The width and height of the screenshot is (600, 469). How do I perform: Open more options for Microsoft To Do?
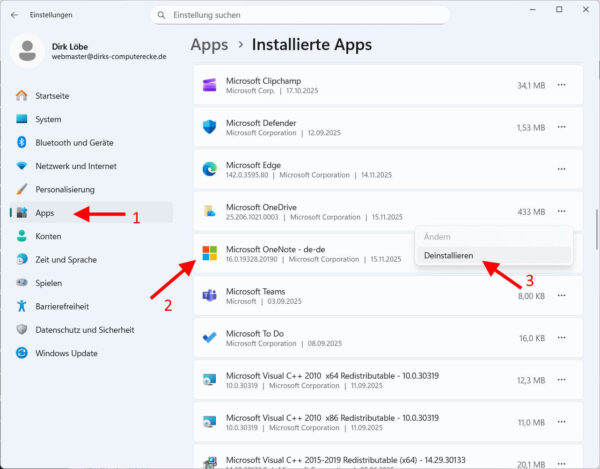click(561, 338)
